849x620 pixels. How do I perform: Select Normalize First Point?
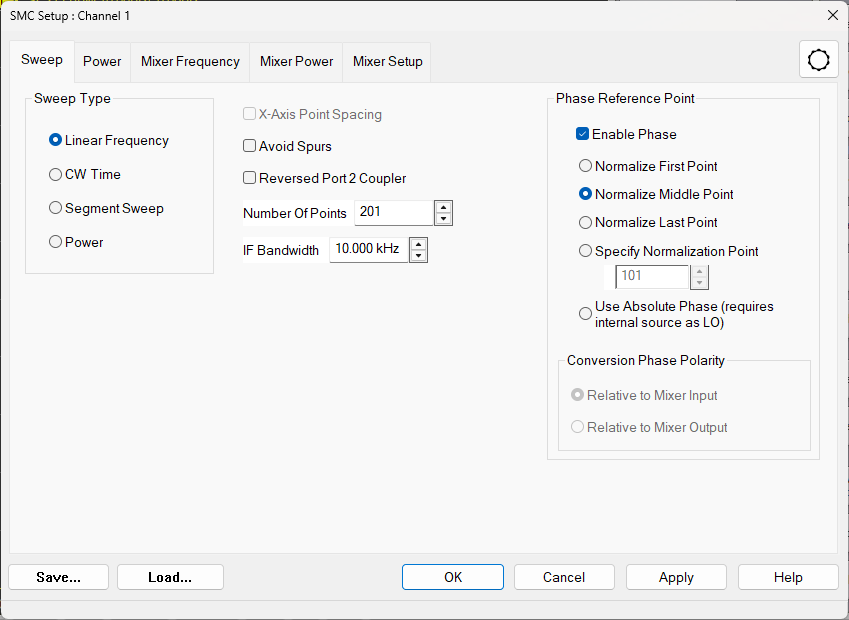click(648, 166)
